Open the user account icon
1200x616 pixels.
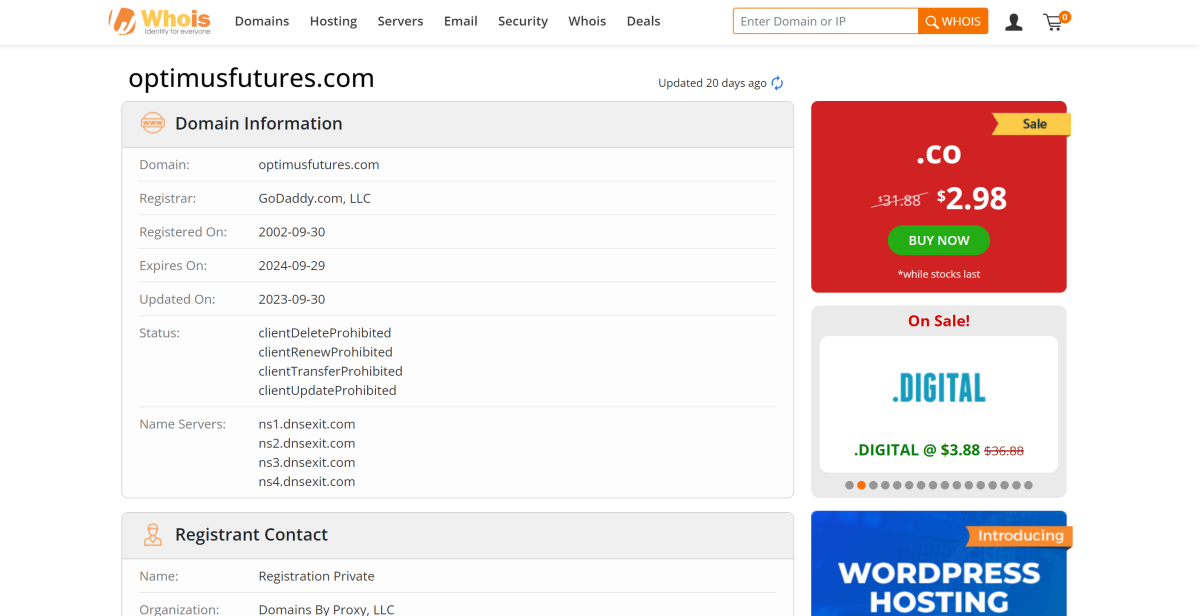click(x=1013, y=21)
